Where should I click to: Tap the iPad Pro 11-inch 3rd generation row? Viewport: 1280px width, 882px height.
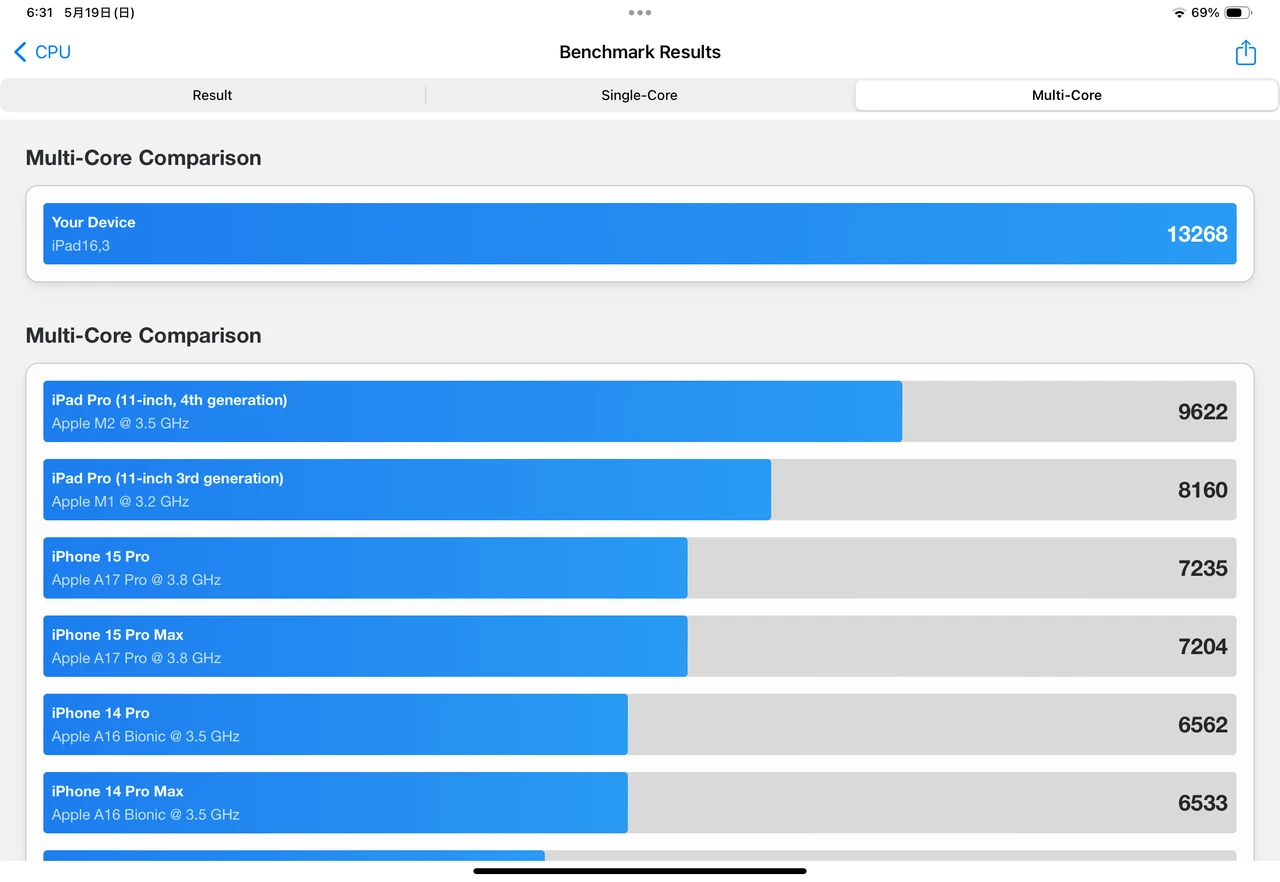[640, 489]
